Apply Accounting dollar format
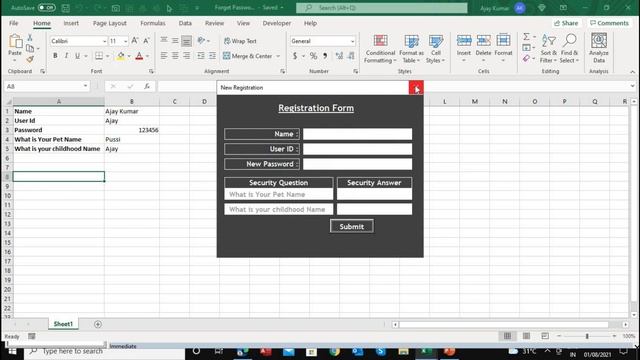This screenshot has width=640, height=360. pos(295,56)
